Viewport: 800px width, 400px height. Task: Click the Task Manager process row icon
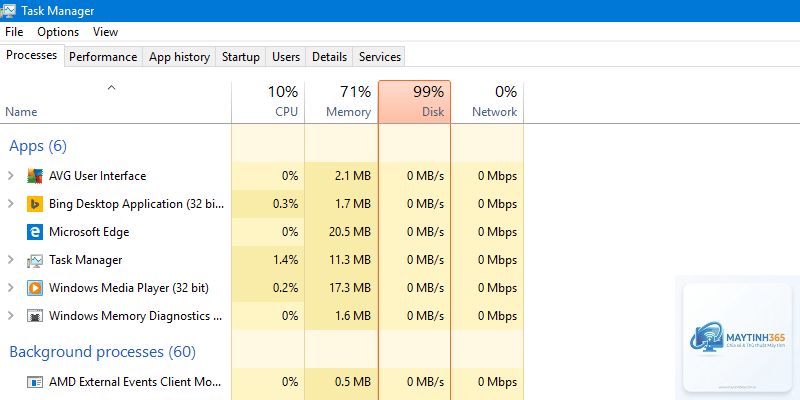tap(35, 260)
